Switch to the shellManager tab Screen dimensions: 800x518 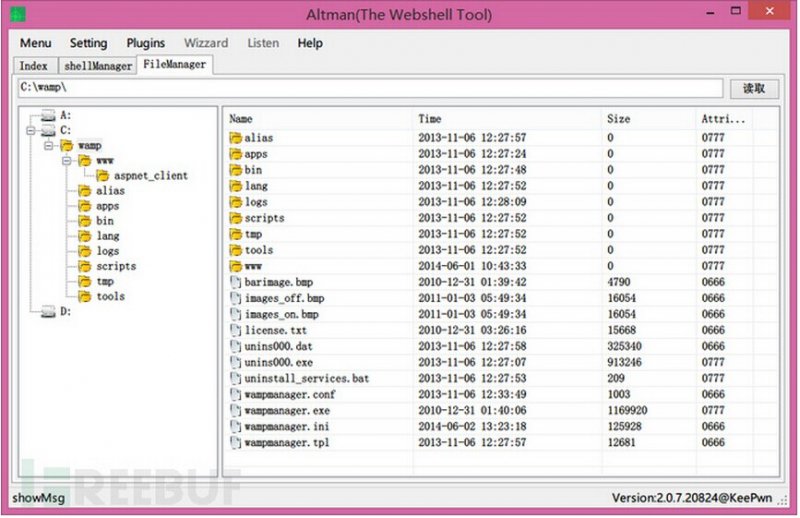[97, 66]
